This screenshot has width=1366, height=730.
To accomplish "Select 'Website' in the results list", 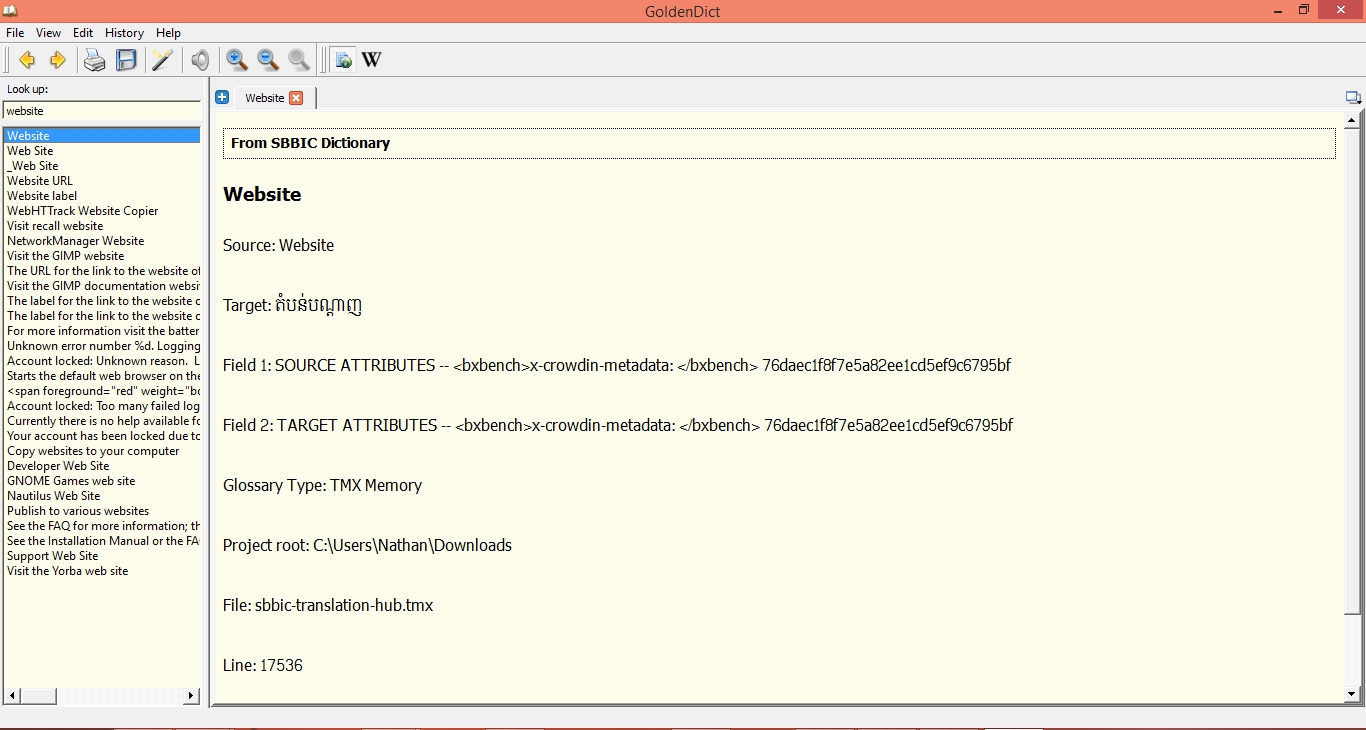I will coord(102,136).
